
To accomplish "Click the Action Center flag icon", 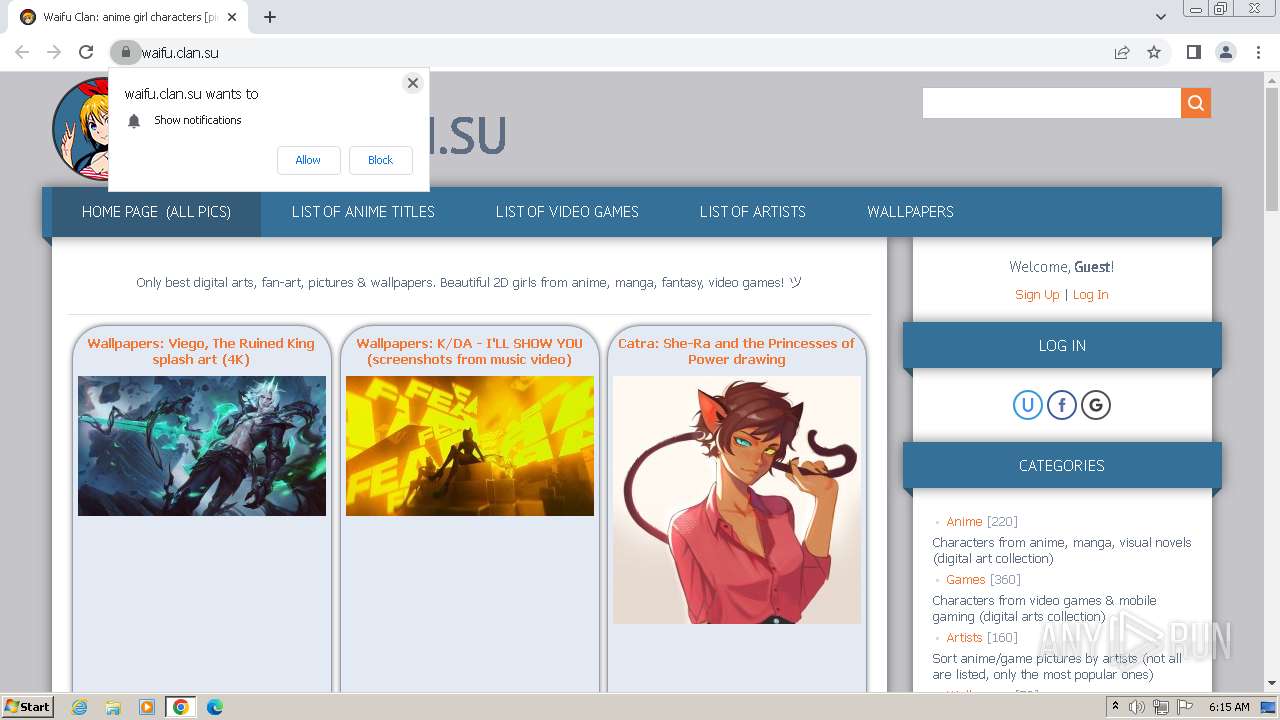I will coord(1184,707).
